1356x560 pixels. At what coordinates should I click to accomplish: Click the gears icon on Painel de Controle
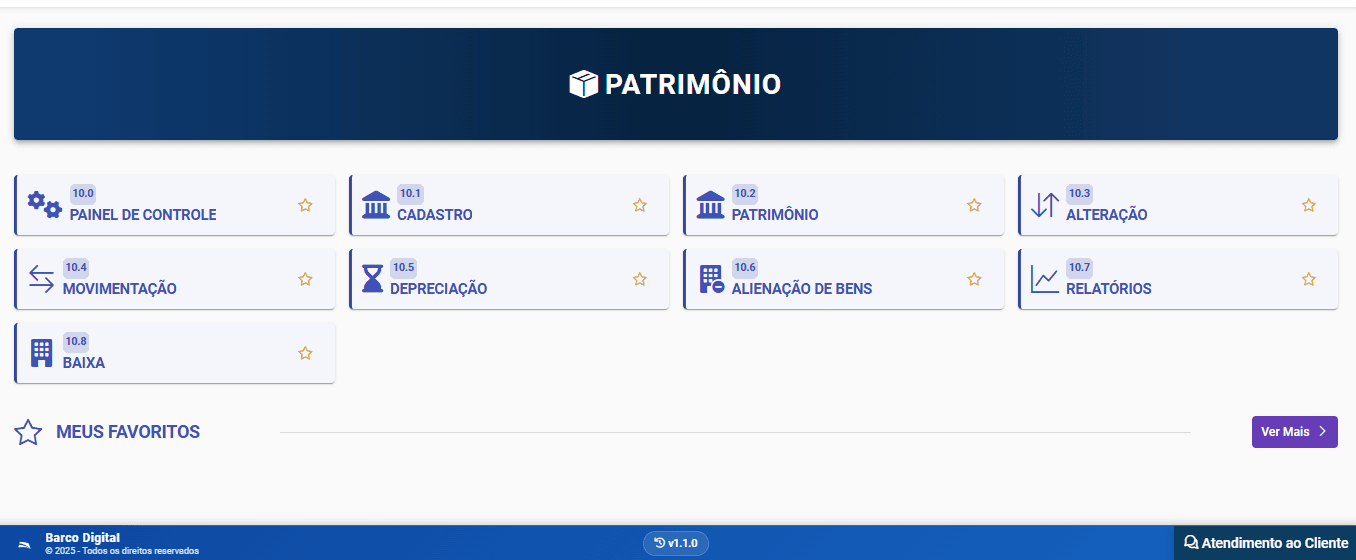44,205
